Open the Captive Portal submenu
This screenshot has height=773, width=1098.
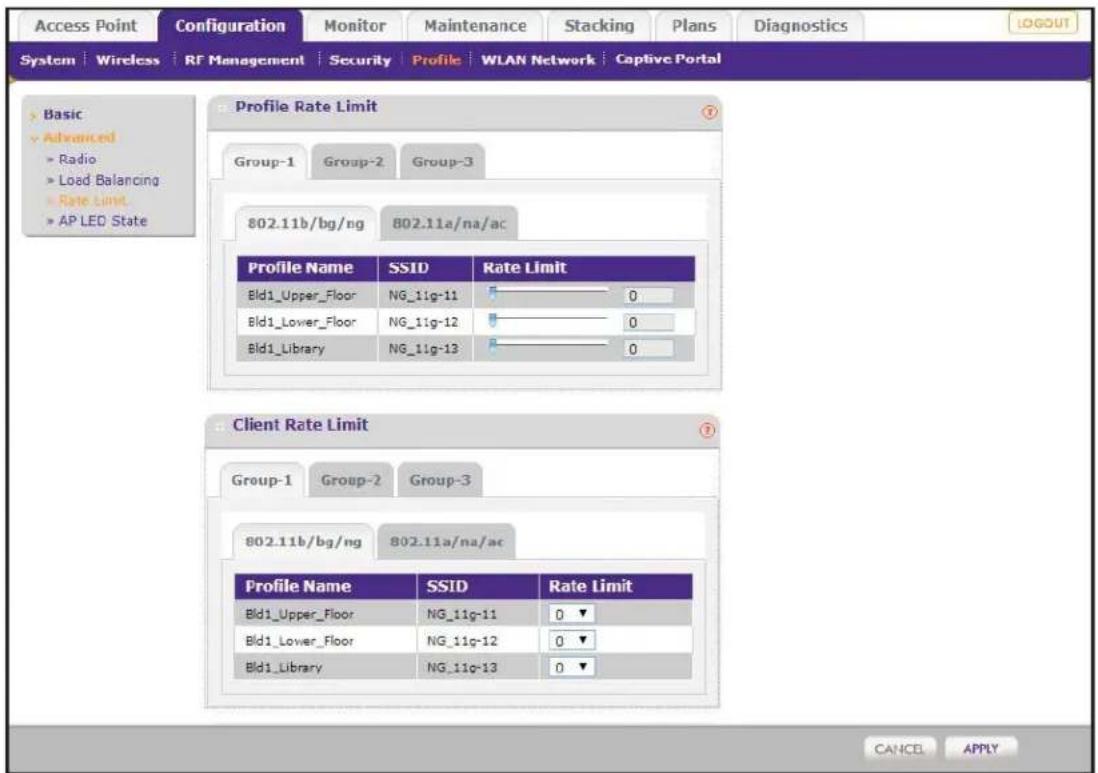(668, 60)
